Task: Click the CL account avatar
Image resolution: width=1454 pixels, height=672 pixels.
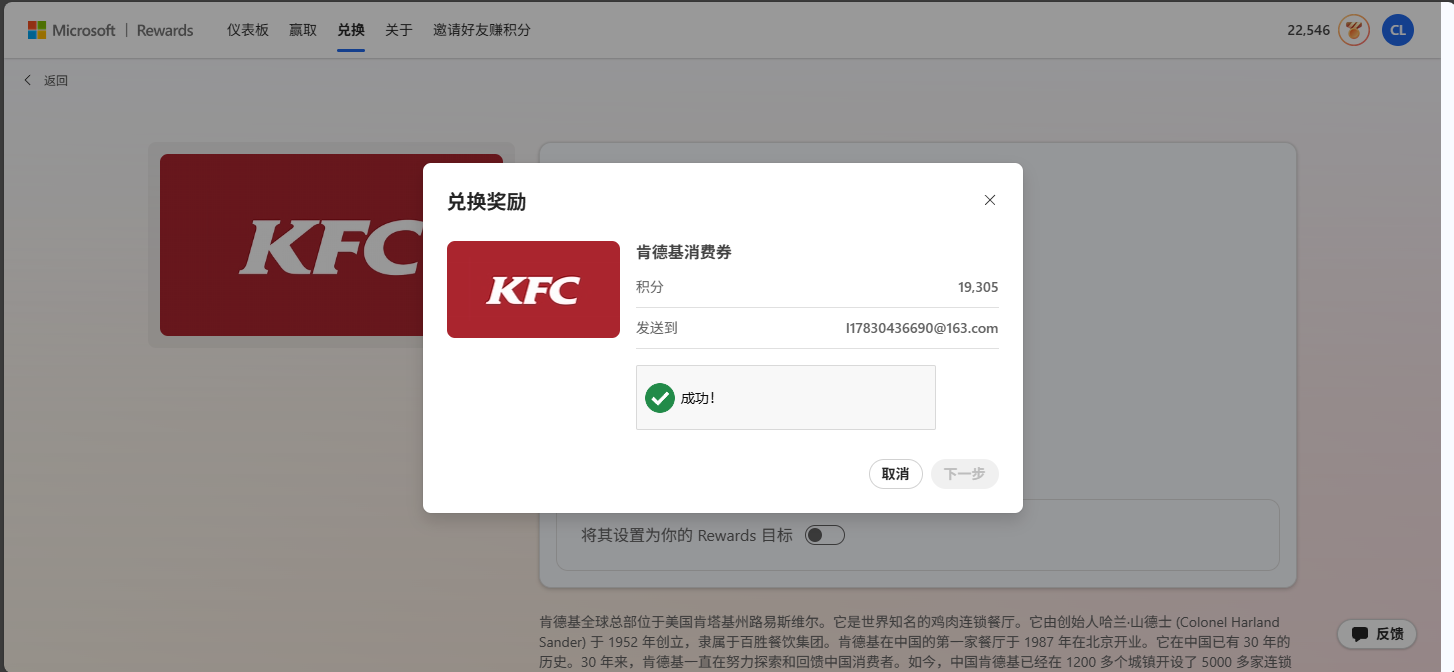Action: tap(1397, 29)
